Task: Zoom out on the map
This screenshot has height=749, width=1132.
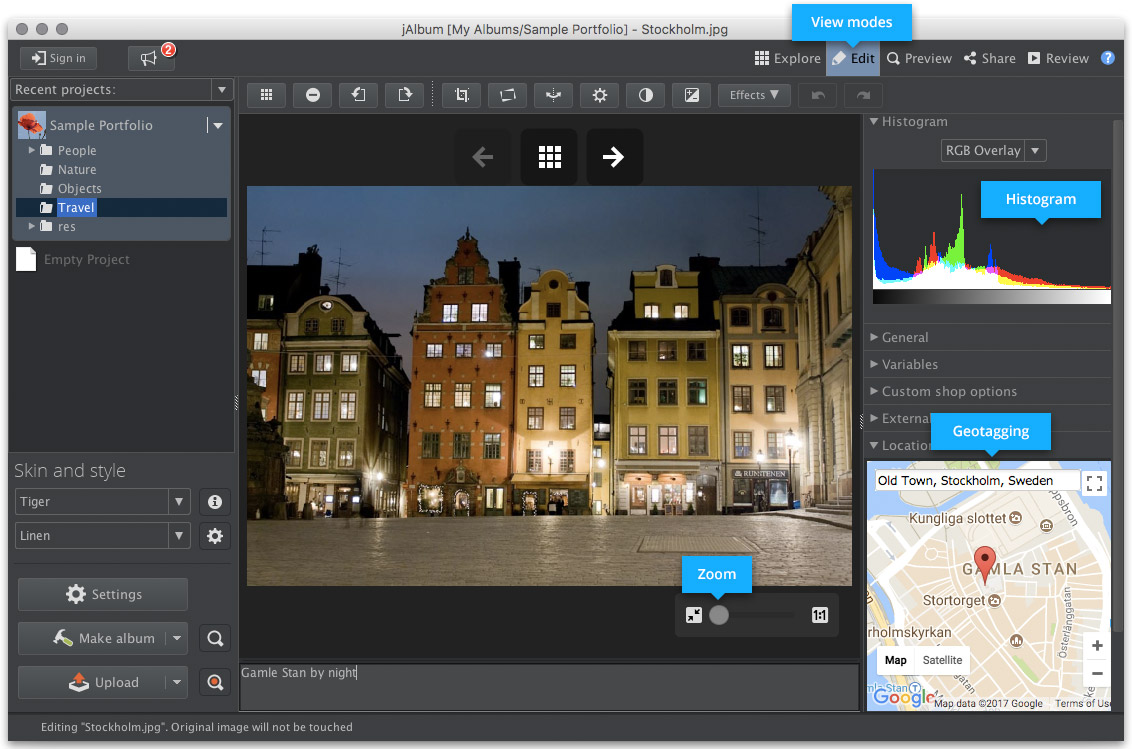Action: tap(1097, 673)
